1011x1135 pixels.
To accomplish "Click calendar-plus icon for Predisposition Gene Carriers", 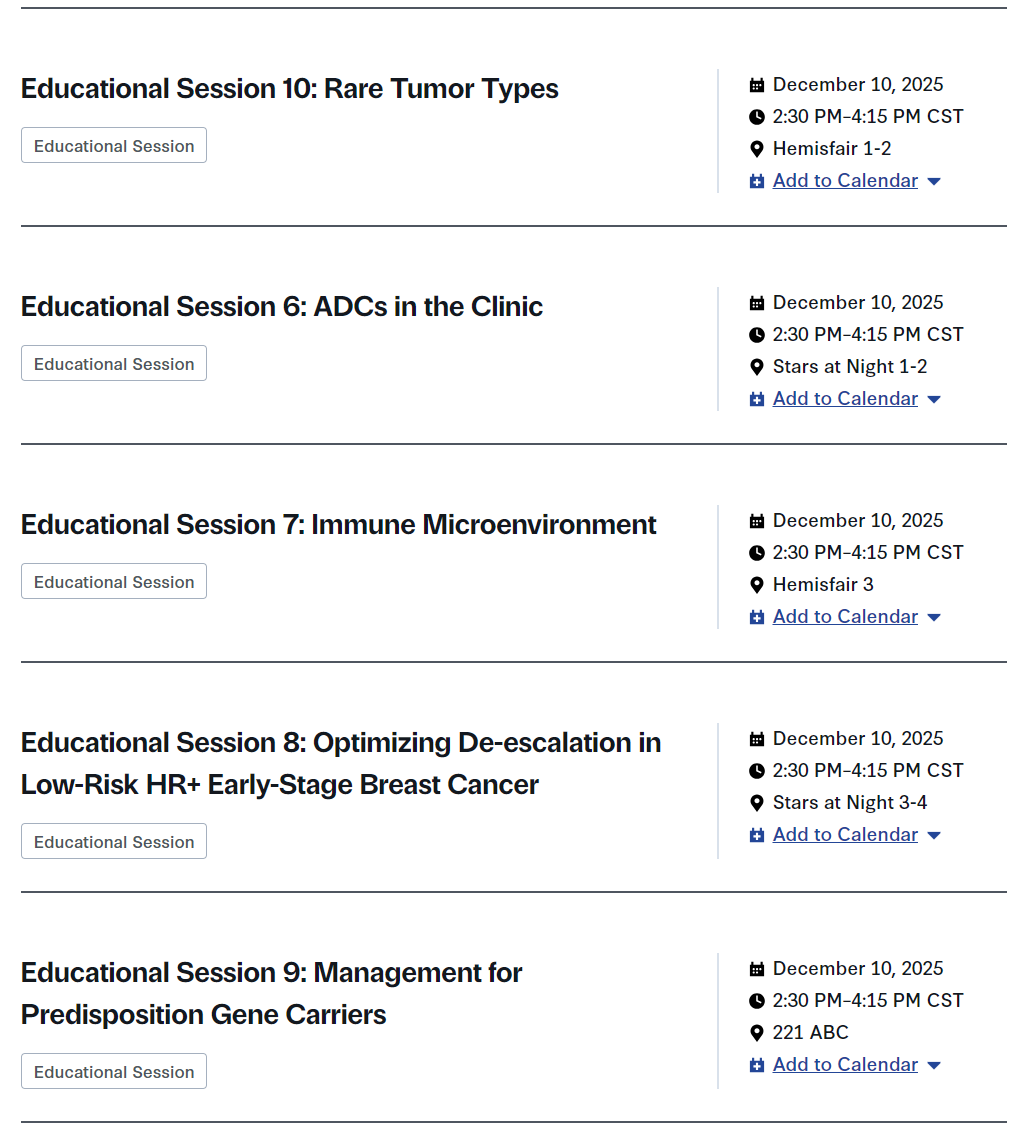I will pyautogui.click(x=757, y=1065).
